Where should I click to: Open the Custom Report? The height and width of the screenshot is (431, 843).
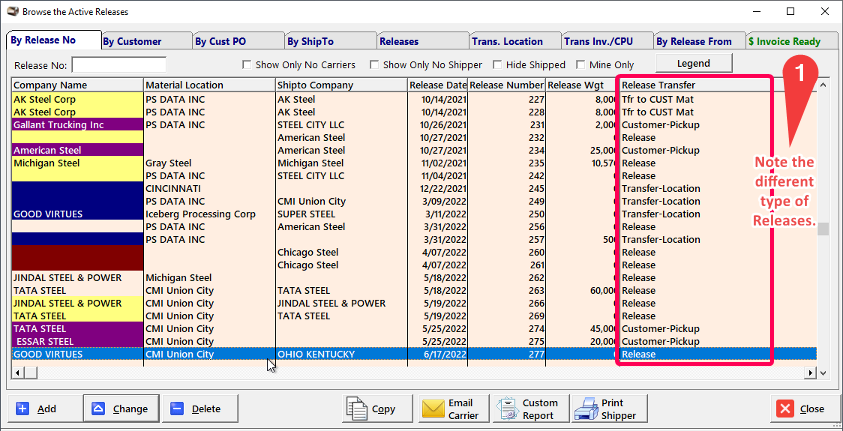click(531, 408)
